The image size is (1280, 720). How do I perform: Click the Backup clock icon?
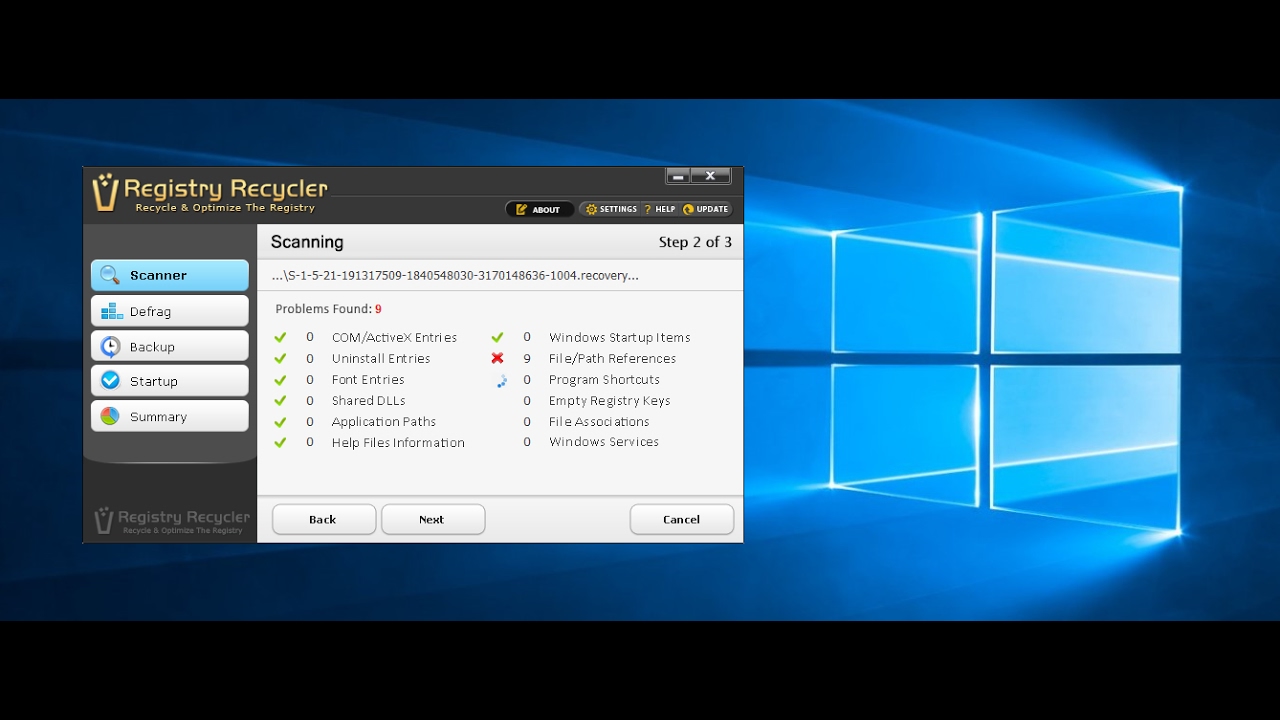coord(110,347)
